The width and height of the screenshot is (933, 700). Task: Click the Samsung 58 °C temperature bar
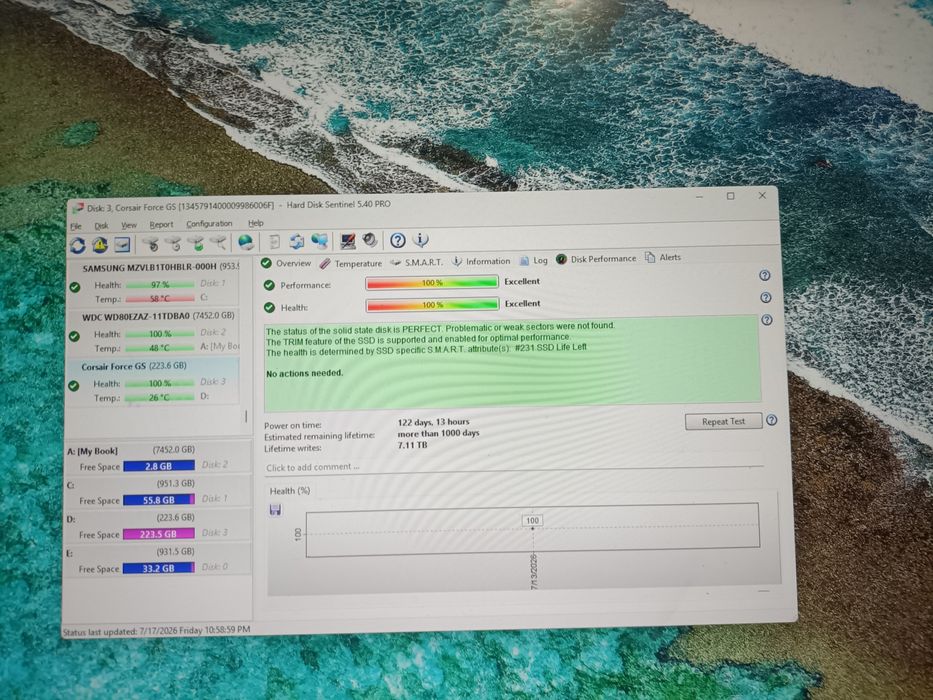[x=160, y=299]
